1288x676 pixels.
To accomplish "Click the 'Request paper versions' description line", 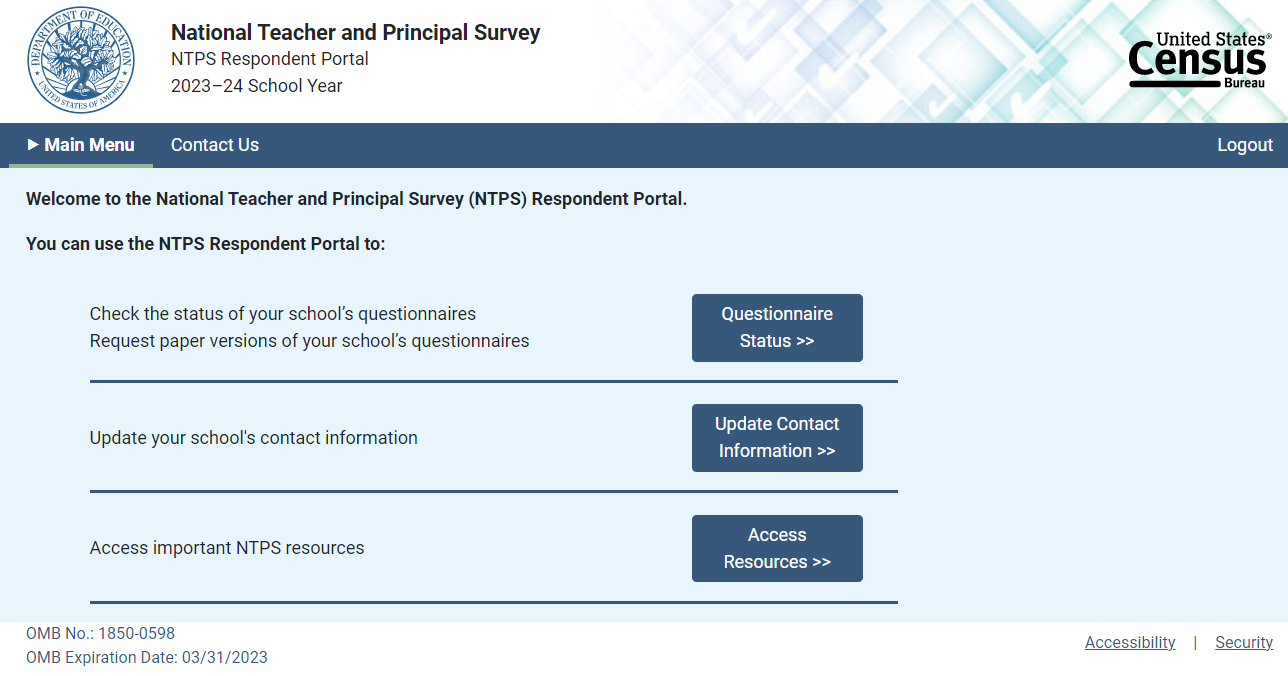I will [x=309, y=341].
